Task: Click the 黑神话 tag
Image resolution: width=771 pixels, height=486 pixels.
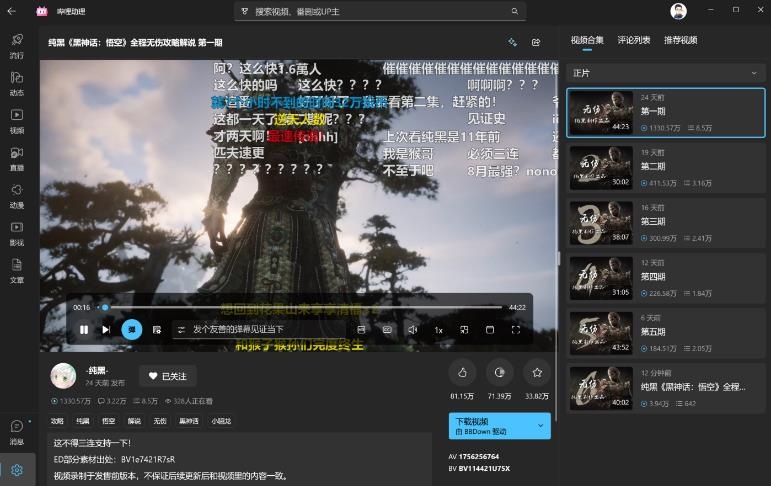Action: (189, 421)
